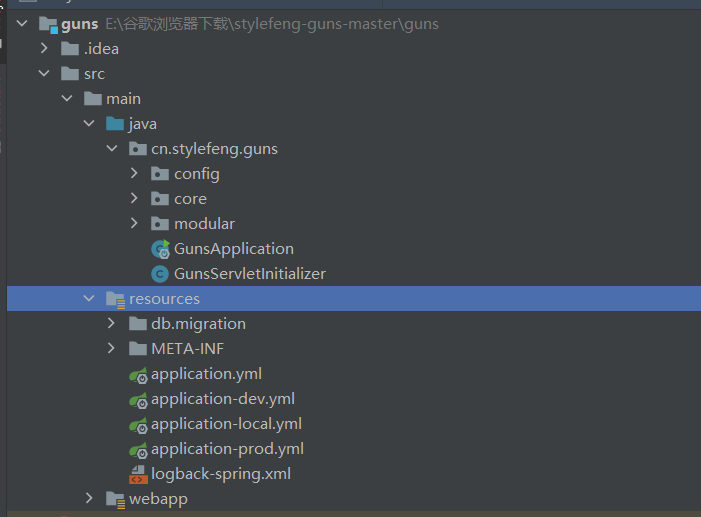Click the application-prod.yml Spring icon
701x517 pixels.
pyautogui.click(x=138, y=450)
